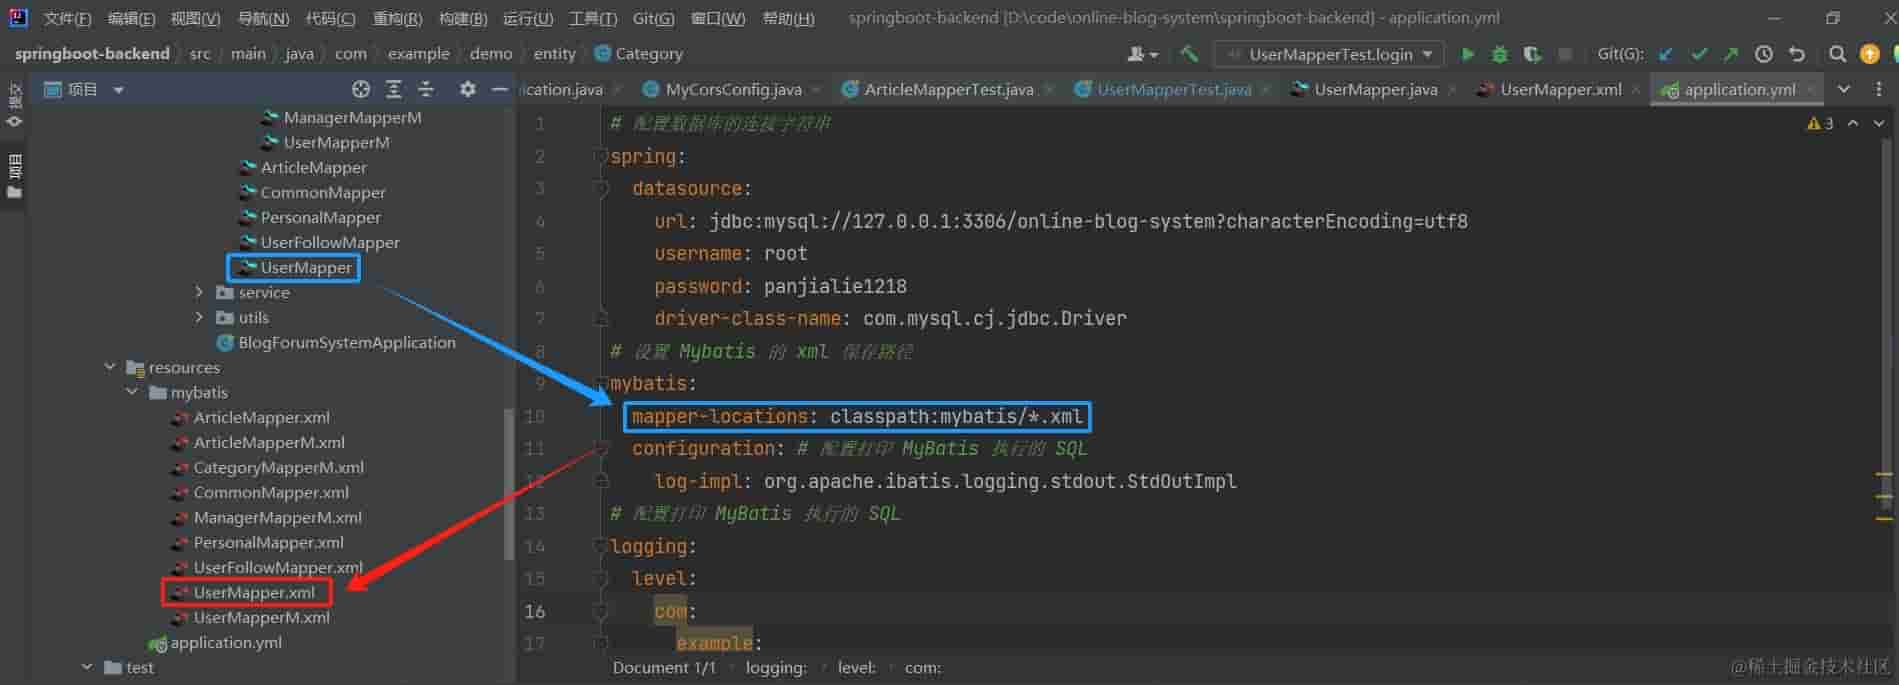Image resolution: width=1899 pixels, height=685 pixels.
Task: Click the warnings indicator showing 3
Action: click(x=1820, y=123)
